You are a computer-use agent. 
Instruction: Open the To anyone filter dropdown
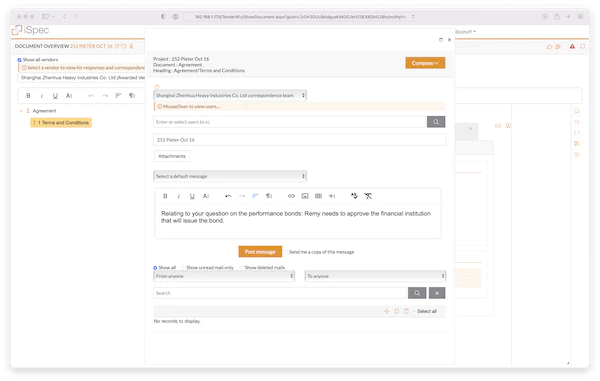[375, 276]
